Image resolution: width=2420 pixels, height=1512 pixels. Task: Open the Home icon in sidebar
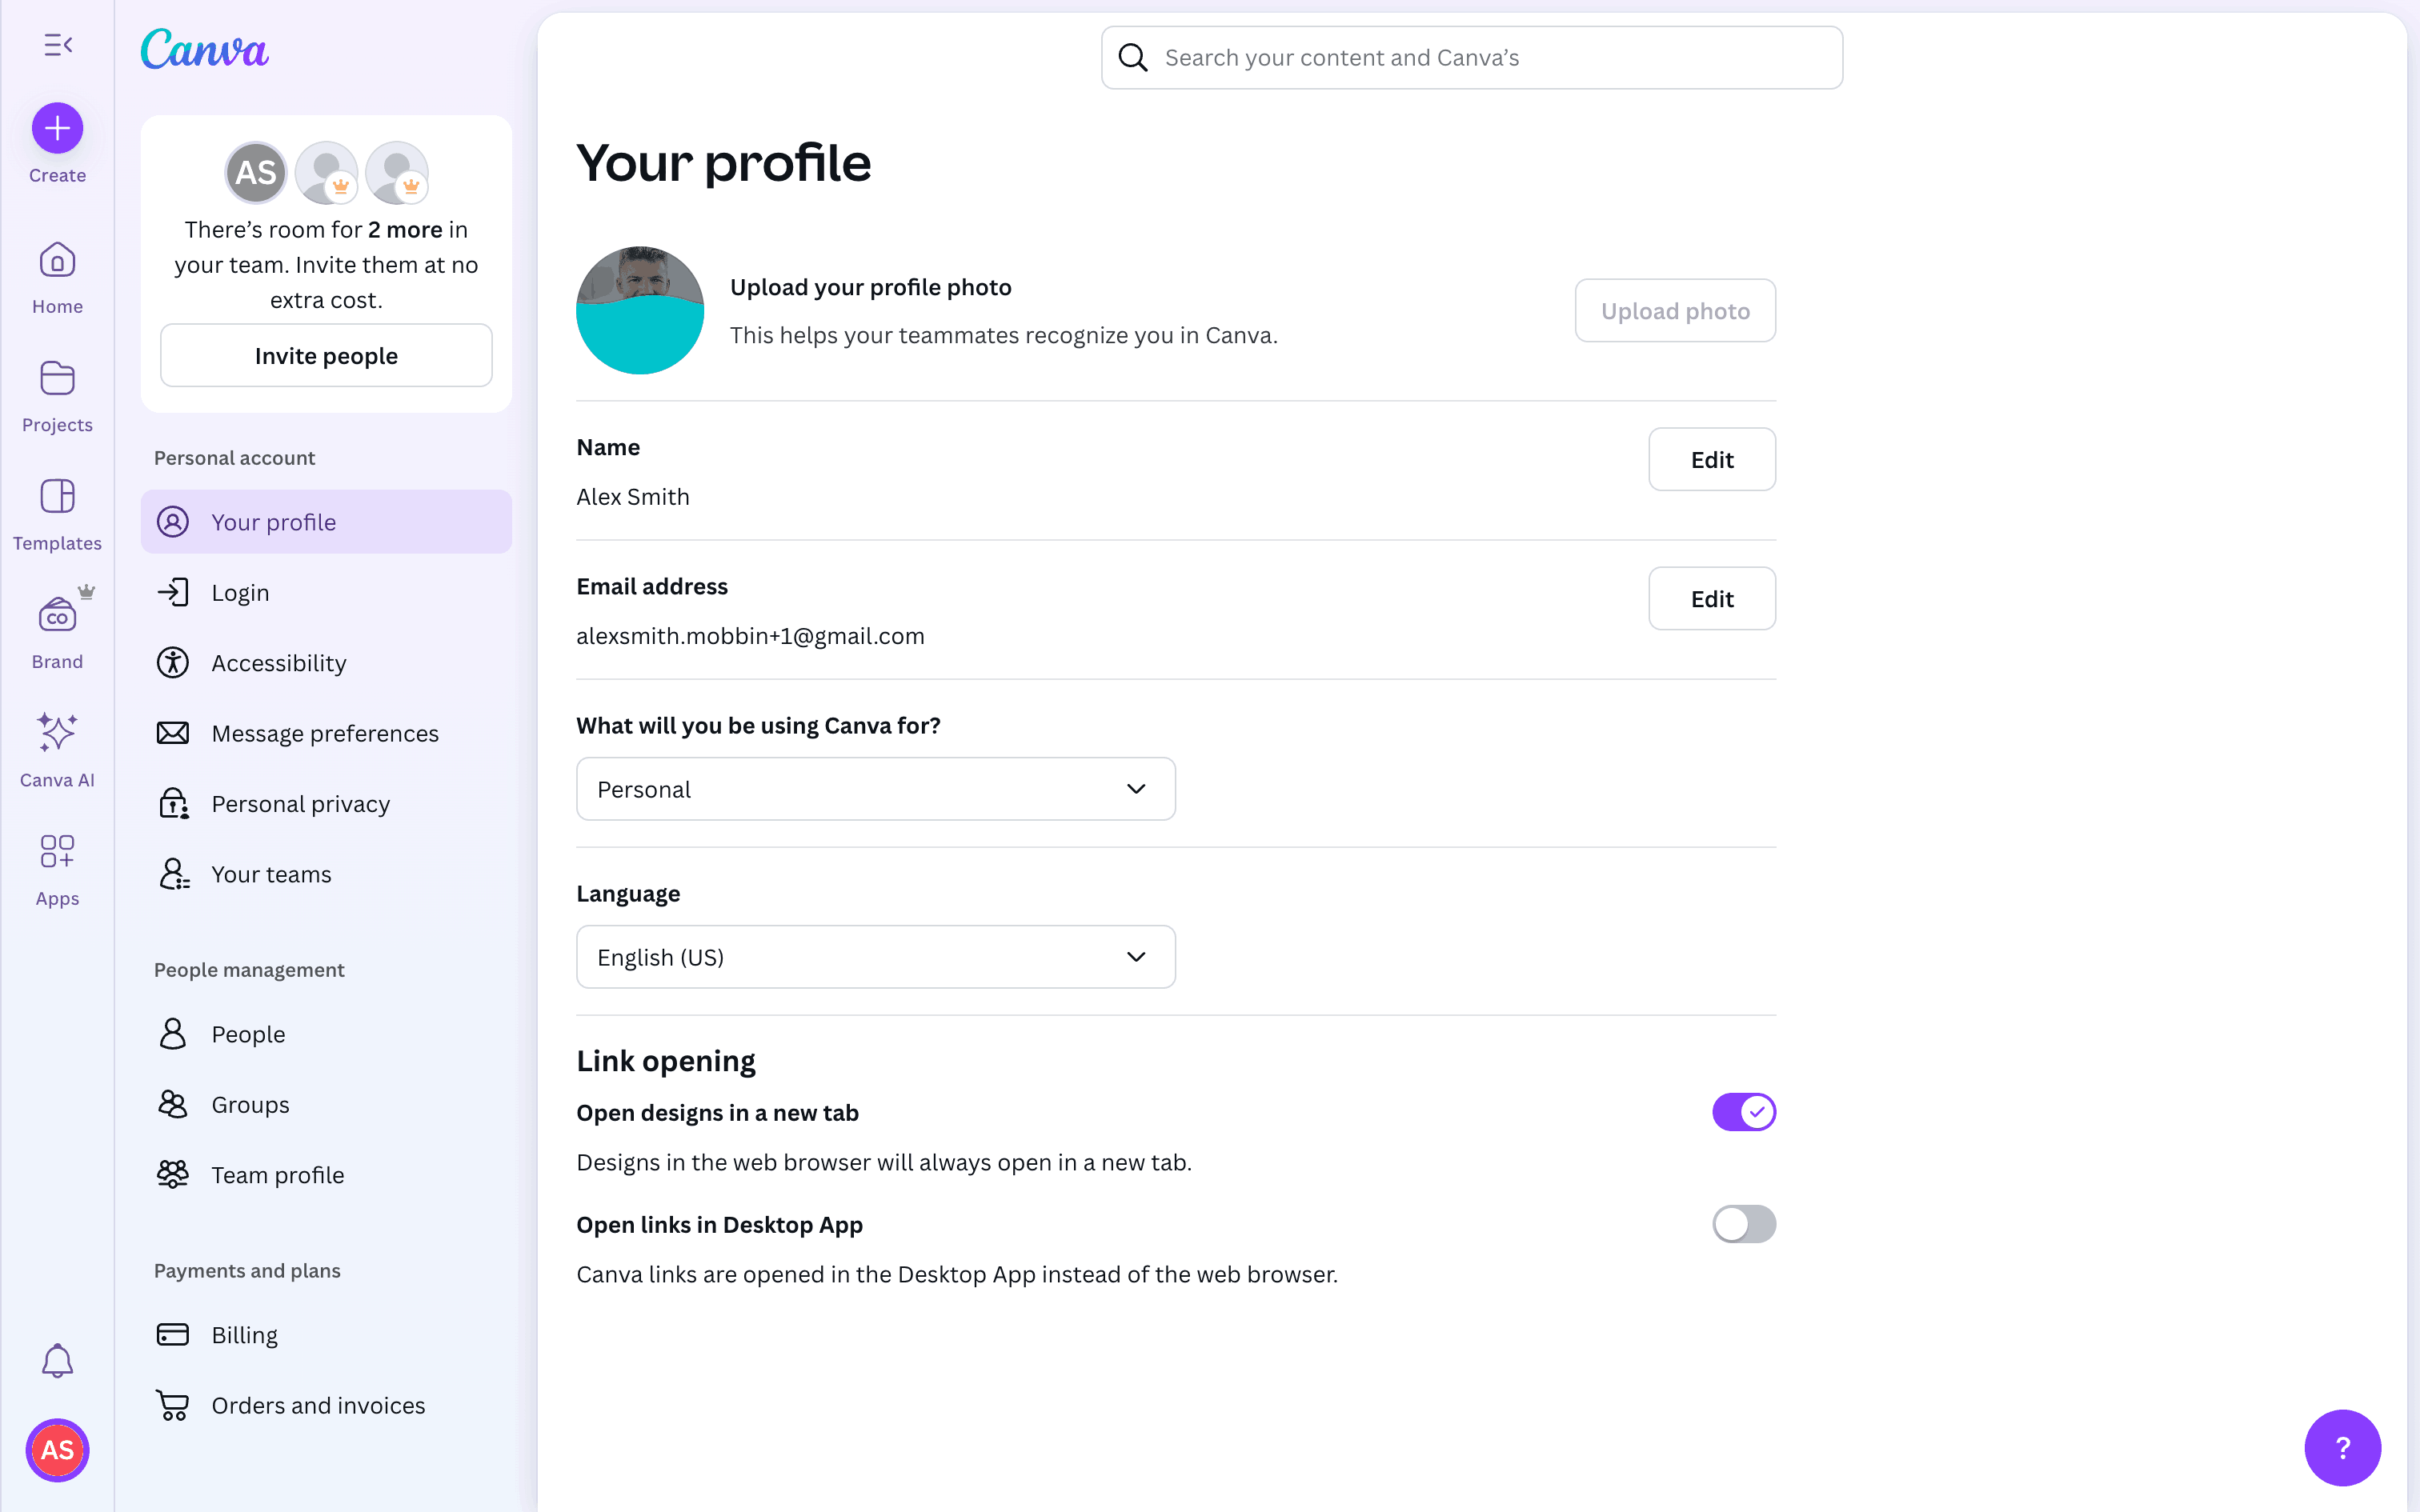(x=57, y=261)
